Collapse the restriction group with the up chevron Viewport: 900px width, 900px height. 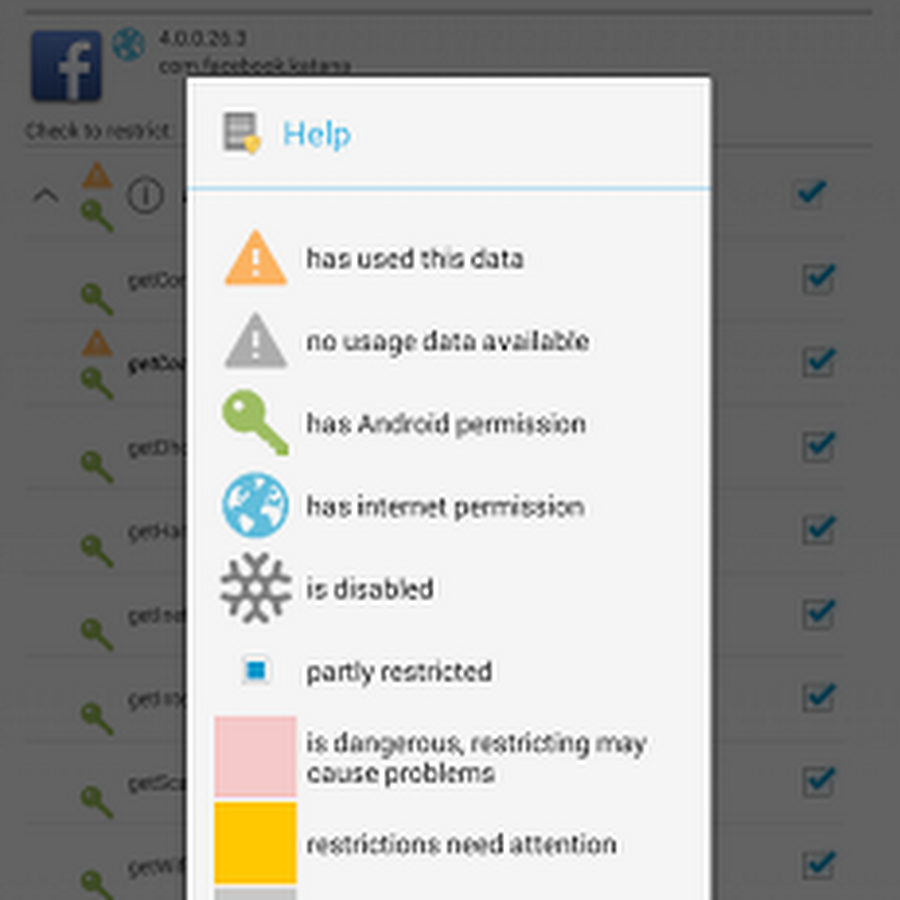[x=46, y=196]
